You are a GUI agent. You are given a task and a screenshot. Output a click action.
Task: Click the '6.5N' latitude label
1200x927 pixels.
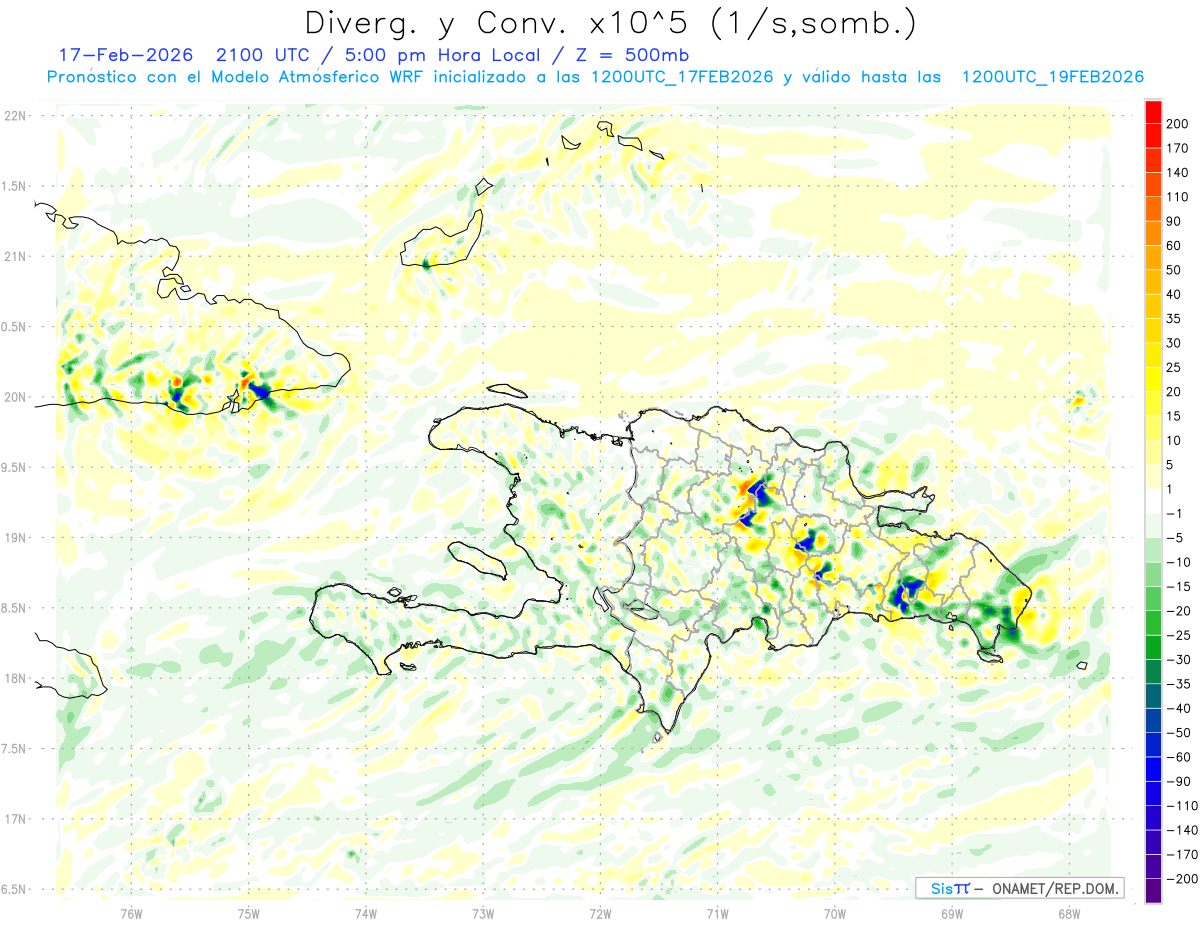click(x=15, y=889)
